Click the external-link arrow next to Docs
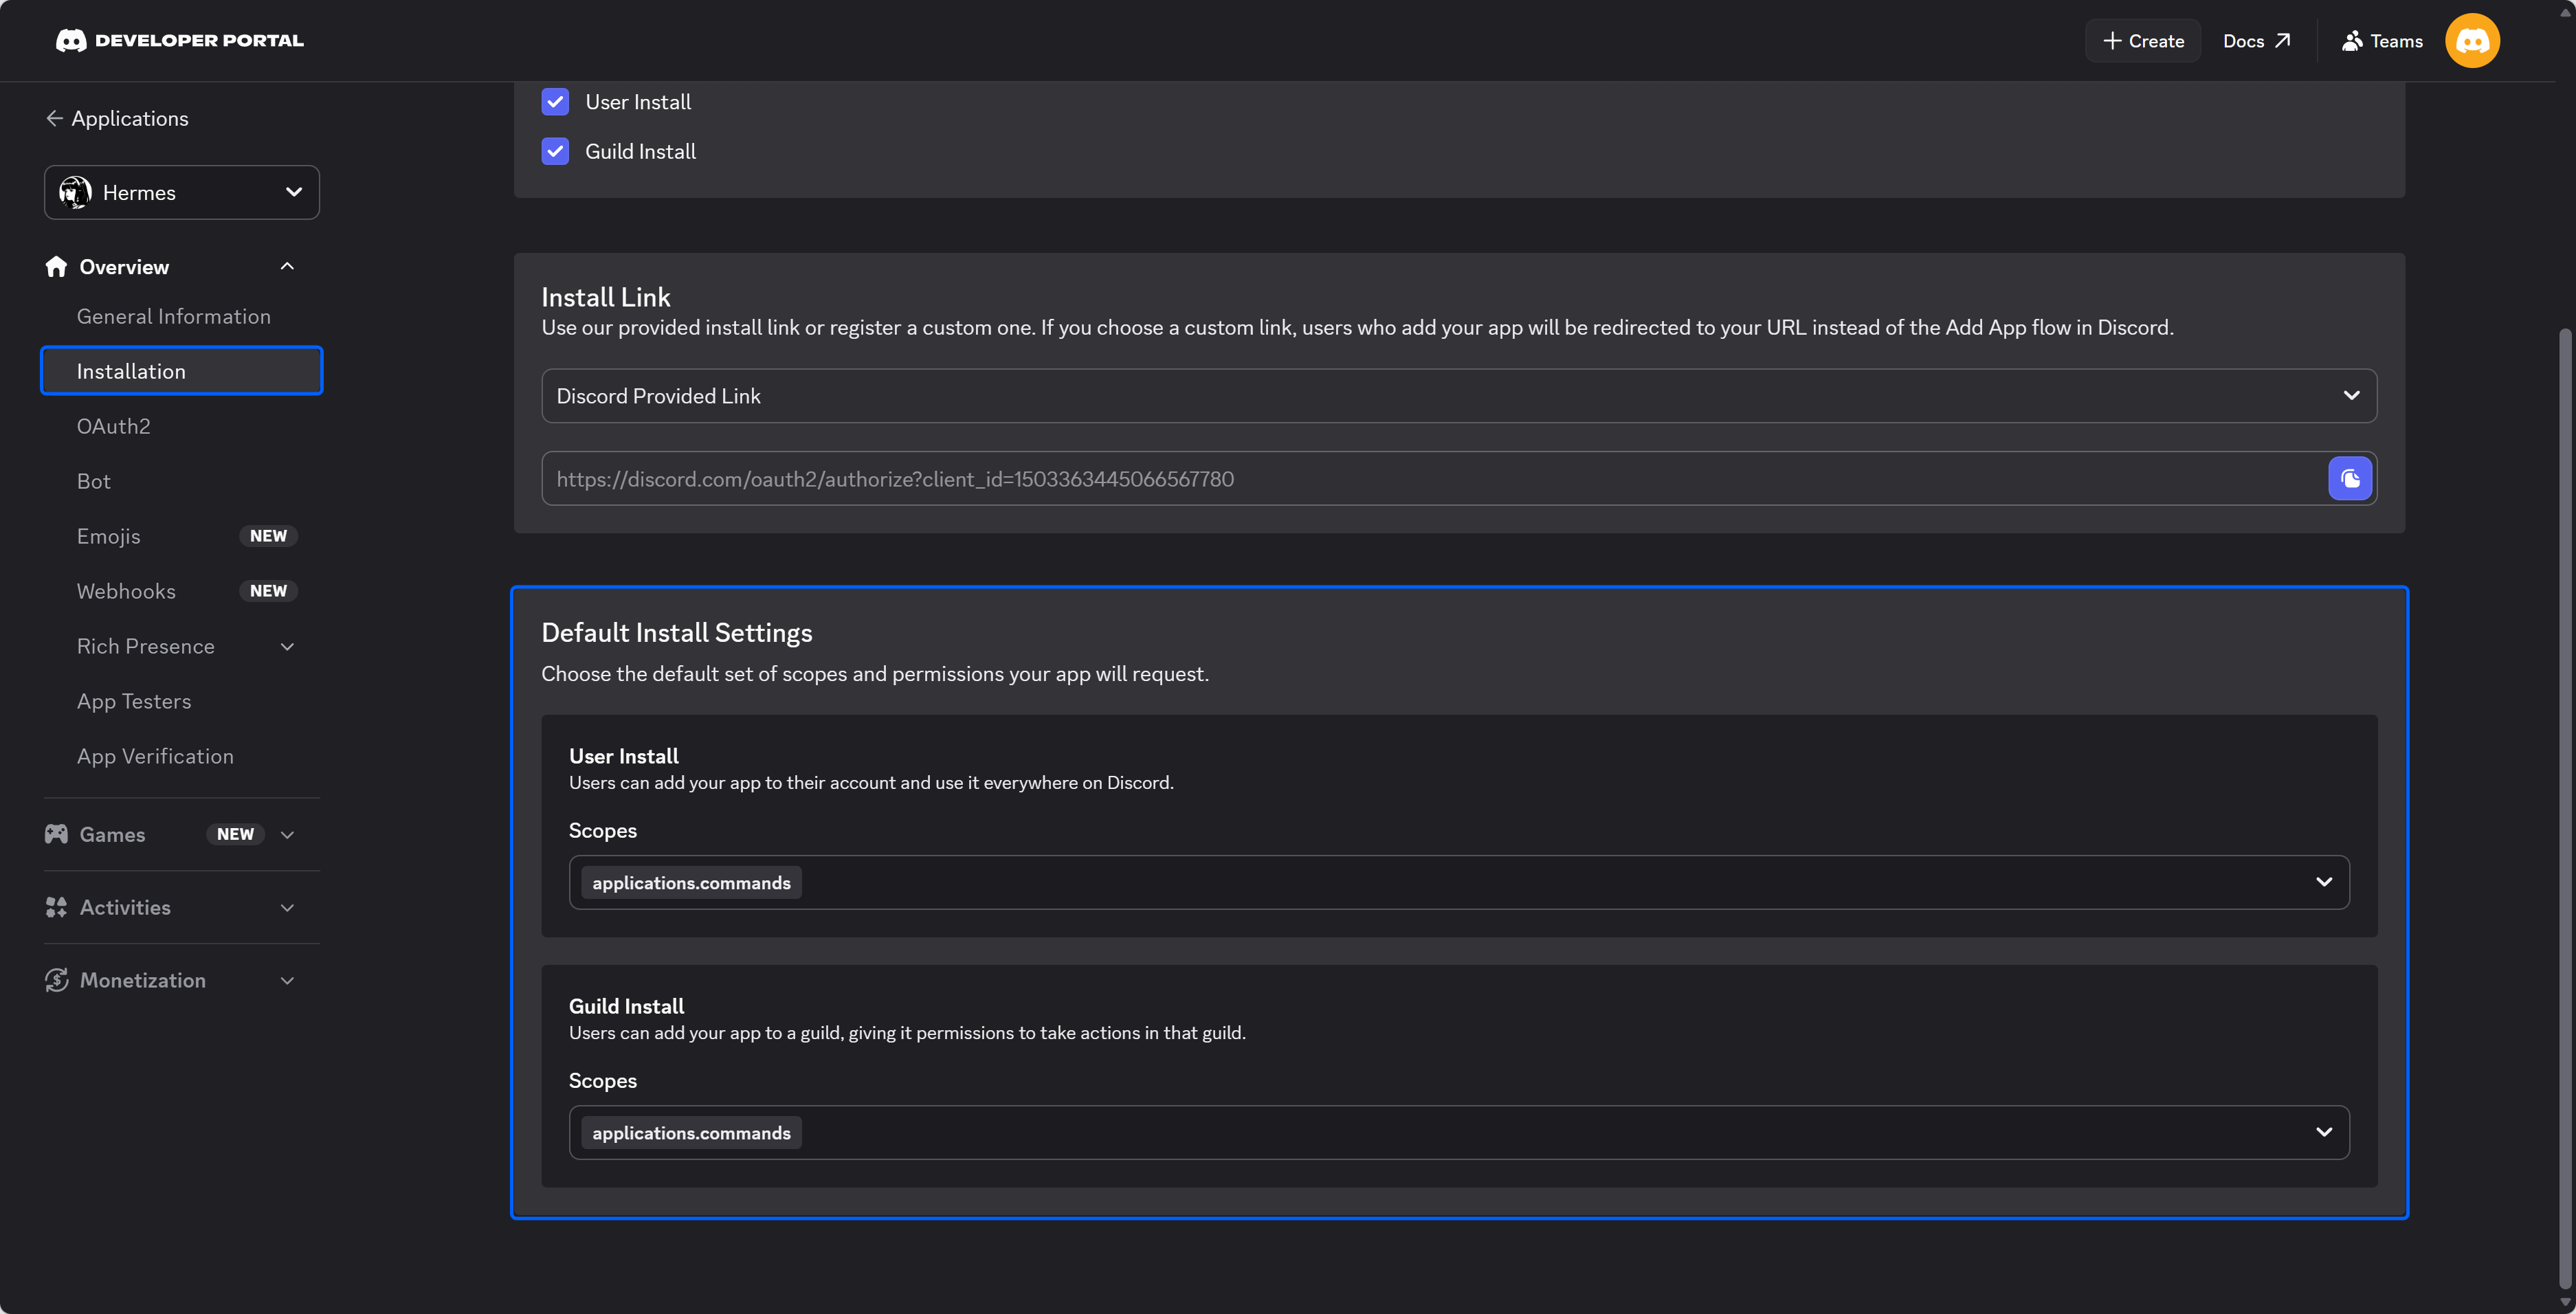Viewport: 2576px width, 1314px height. pyautogui.click(x=2282, y=41)
